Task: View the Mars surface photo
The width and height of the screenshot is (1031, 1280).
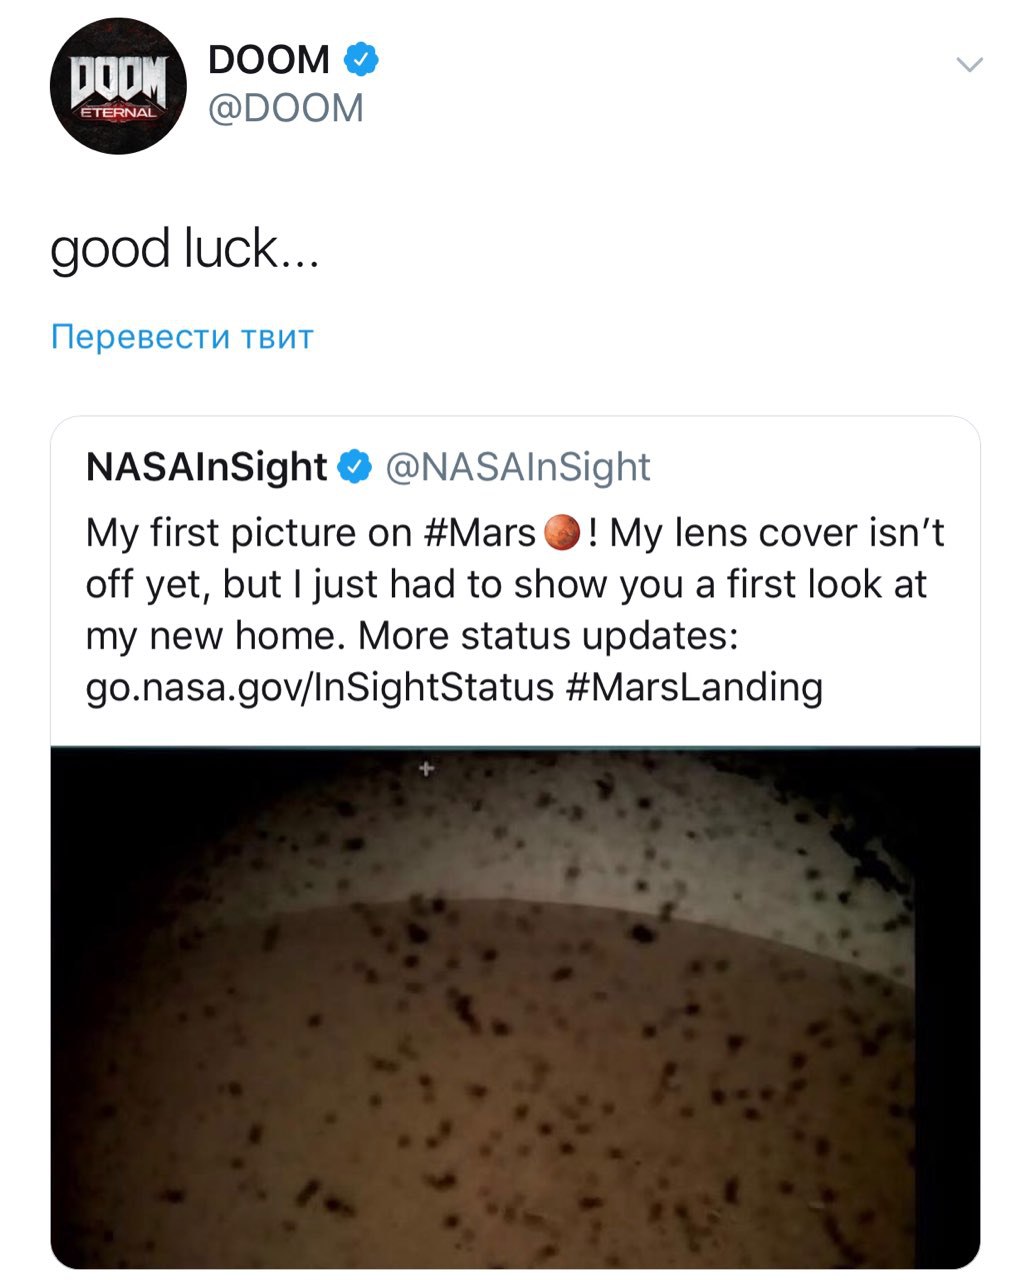Action: point(515,1007)
